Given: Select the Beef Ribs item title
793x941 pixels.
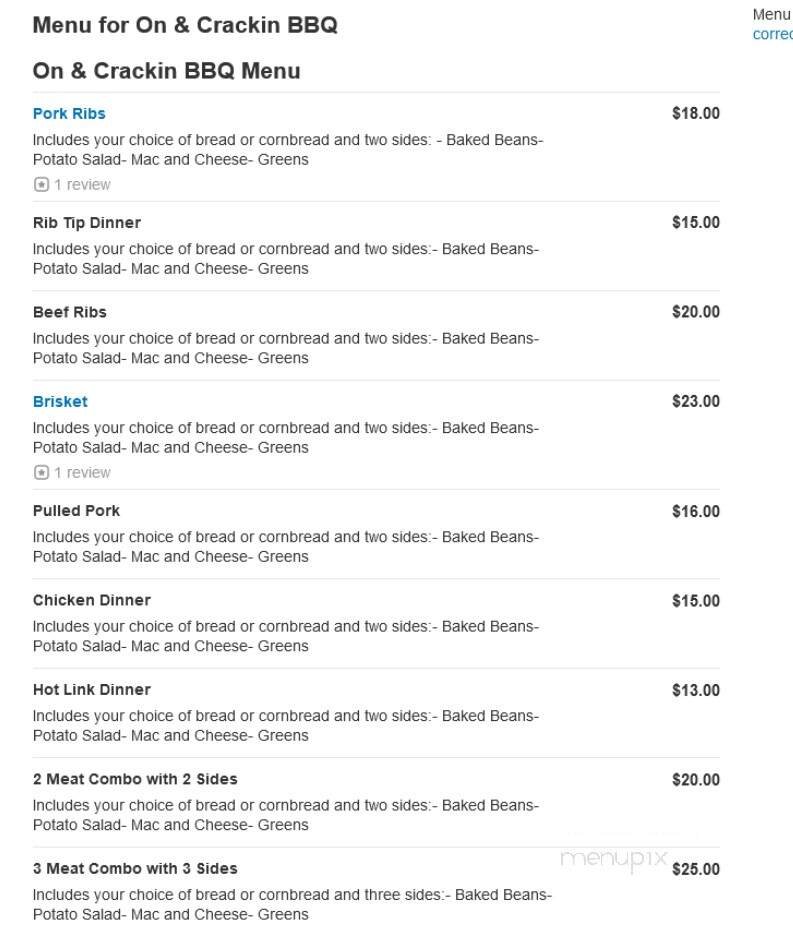Looking at the screenshot, I should (70, 312).
